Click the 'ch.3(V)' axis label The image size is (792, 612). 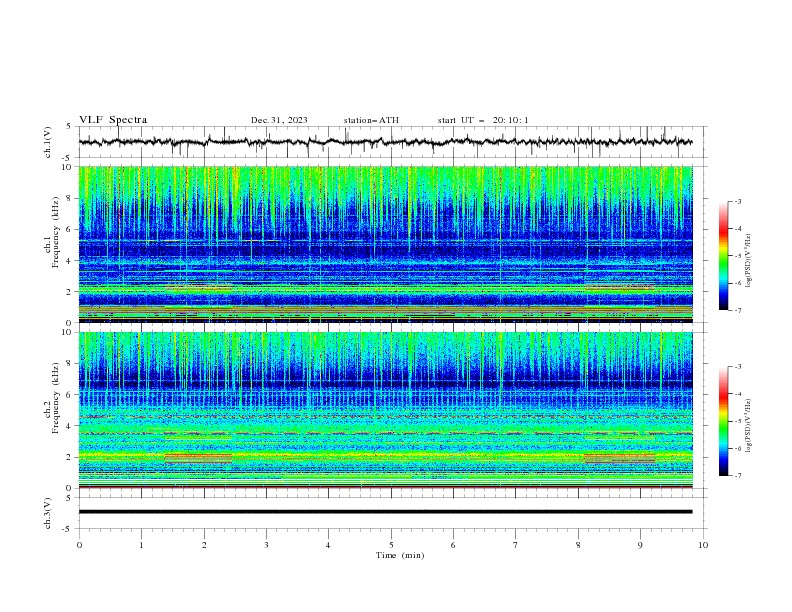click(x=48, y=513)
